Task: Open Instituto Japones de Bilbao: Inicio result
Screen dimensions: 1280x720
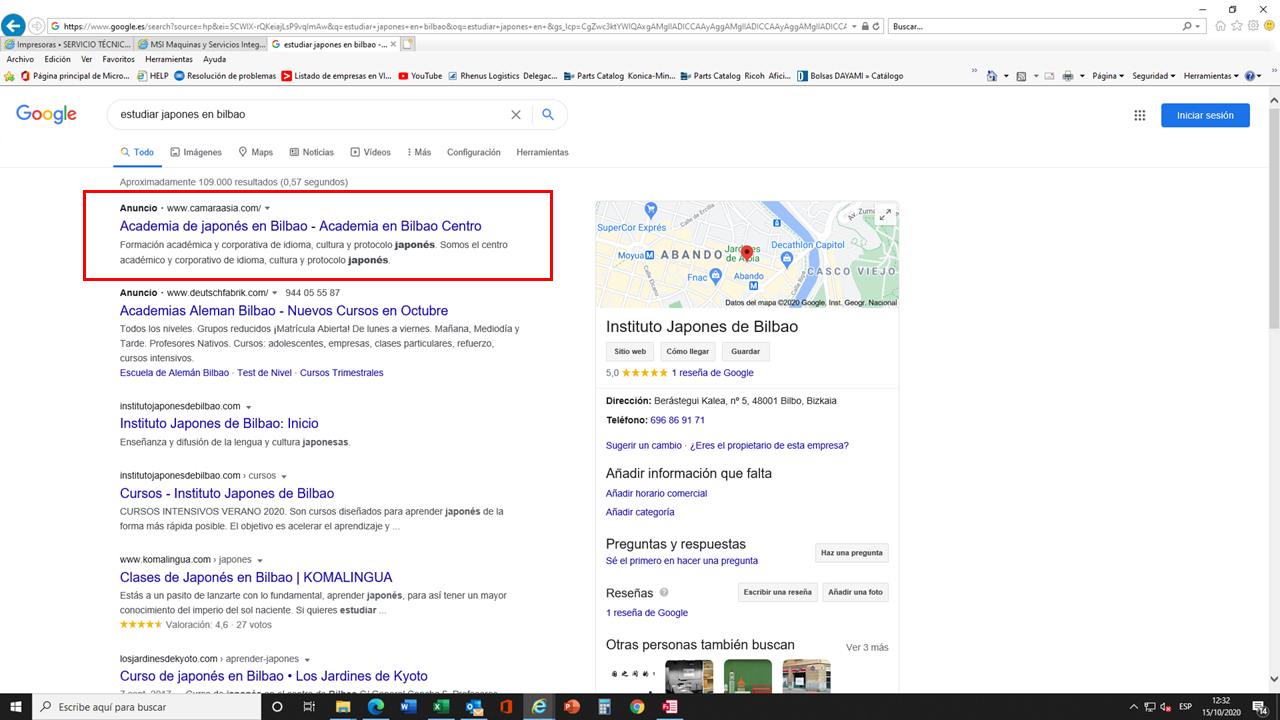Action: coord(219,423)
